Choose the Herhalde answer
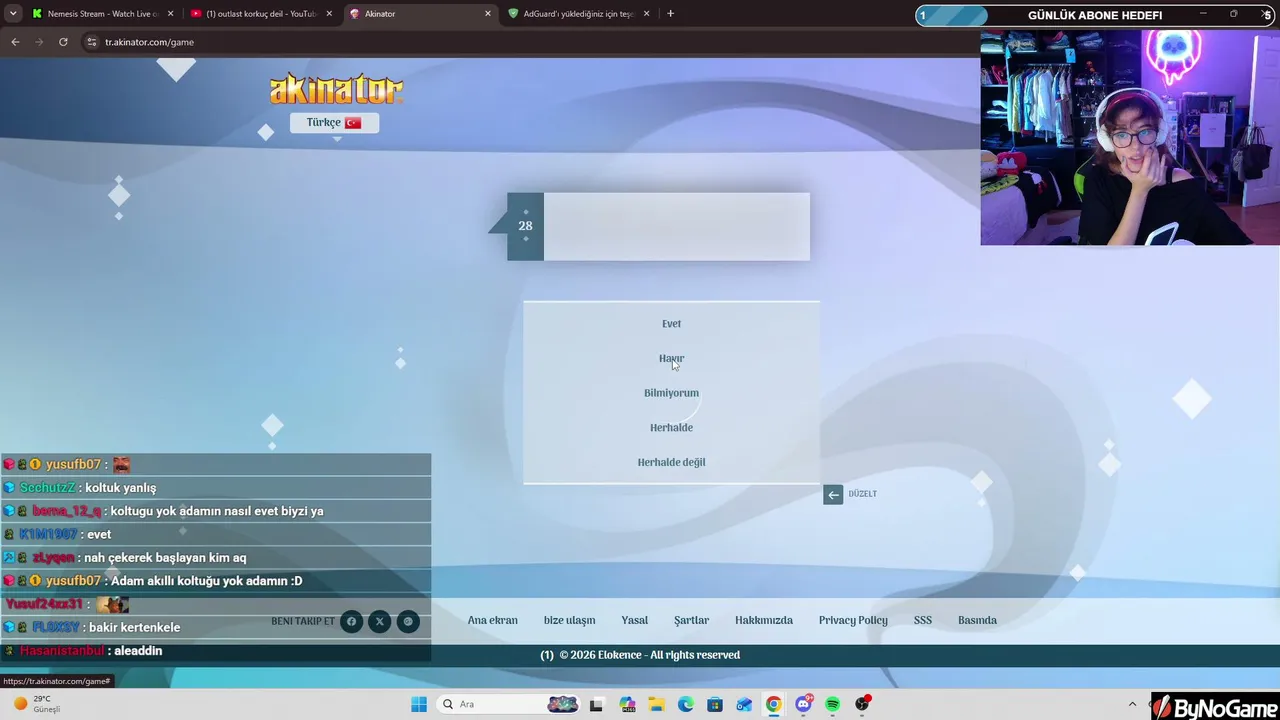The height and width of the screenshot is (720, 1280). 671,428
